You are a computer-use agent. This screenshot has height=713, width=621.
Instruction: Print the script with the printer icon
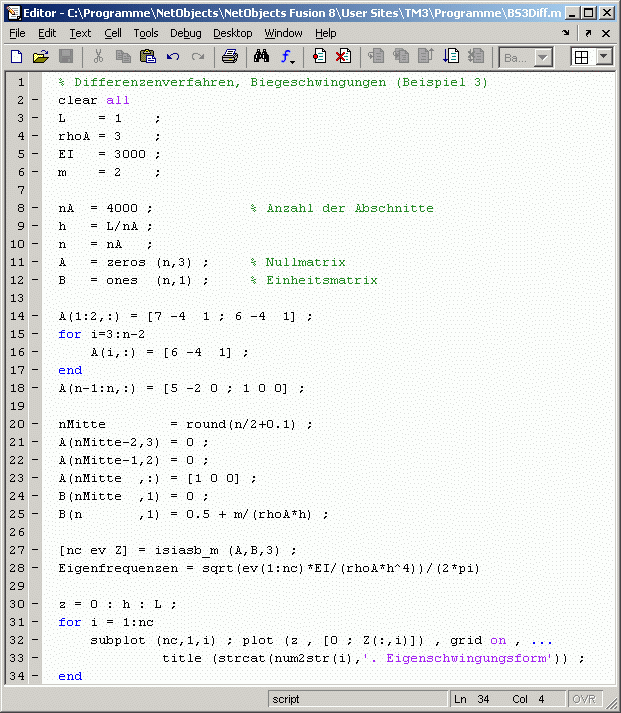229,57
